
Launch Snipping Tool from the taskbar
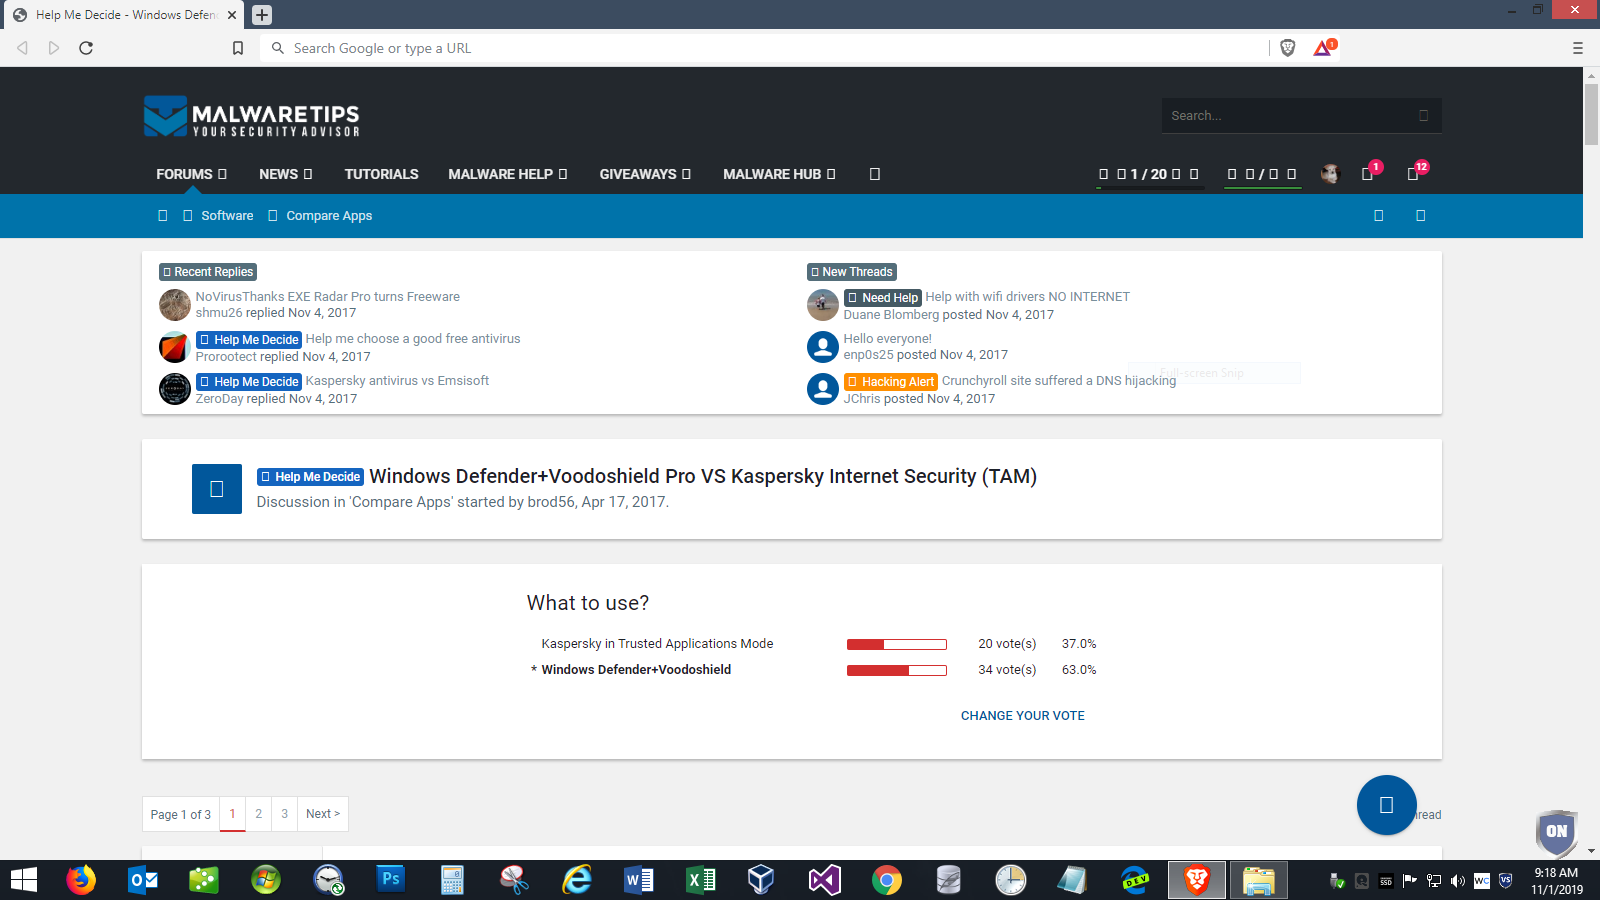(514, 880)
